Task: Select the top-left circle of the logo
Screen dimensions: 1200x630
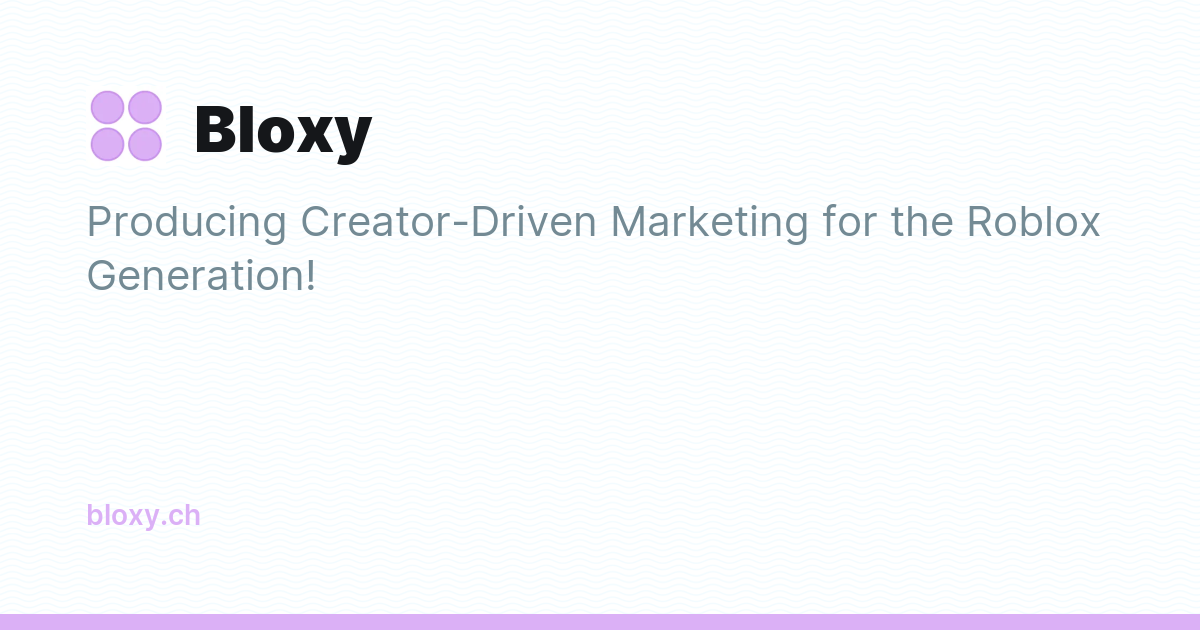Action: coord(107,107)
